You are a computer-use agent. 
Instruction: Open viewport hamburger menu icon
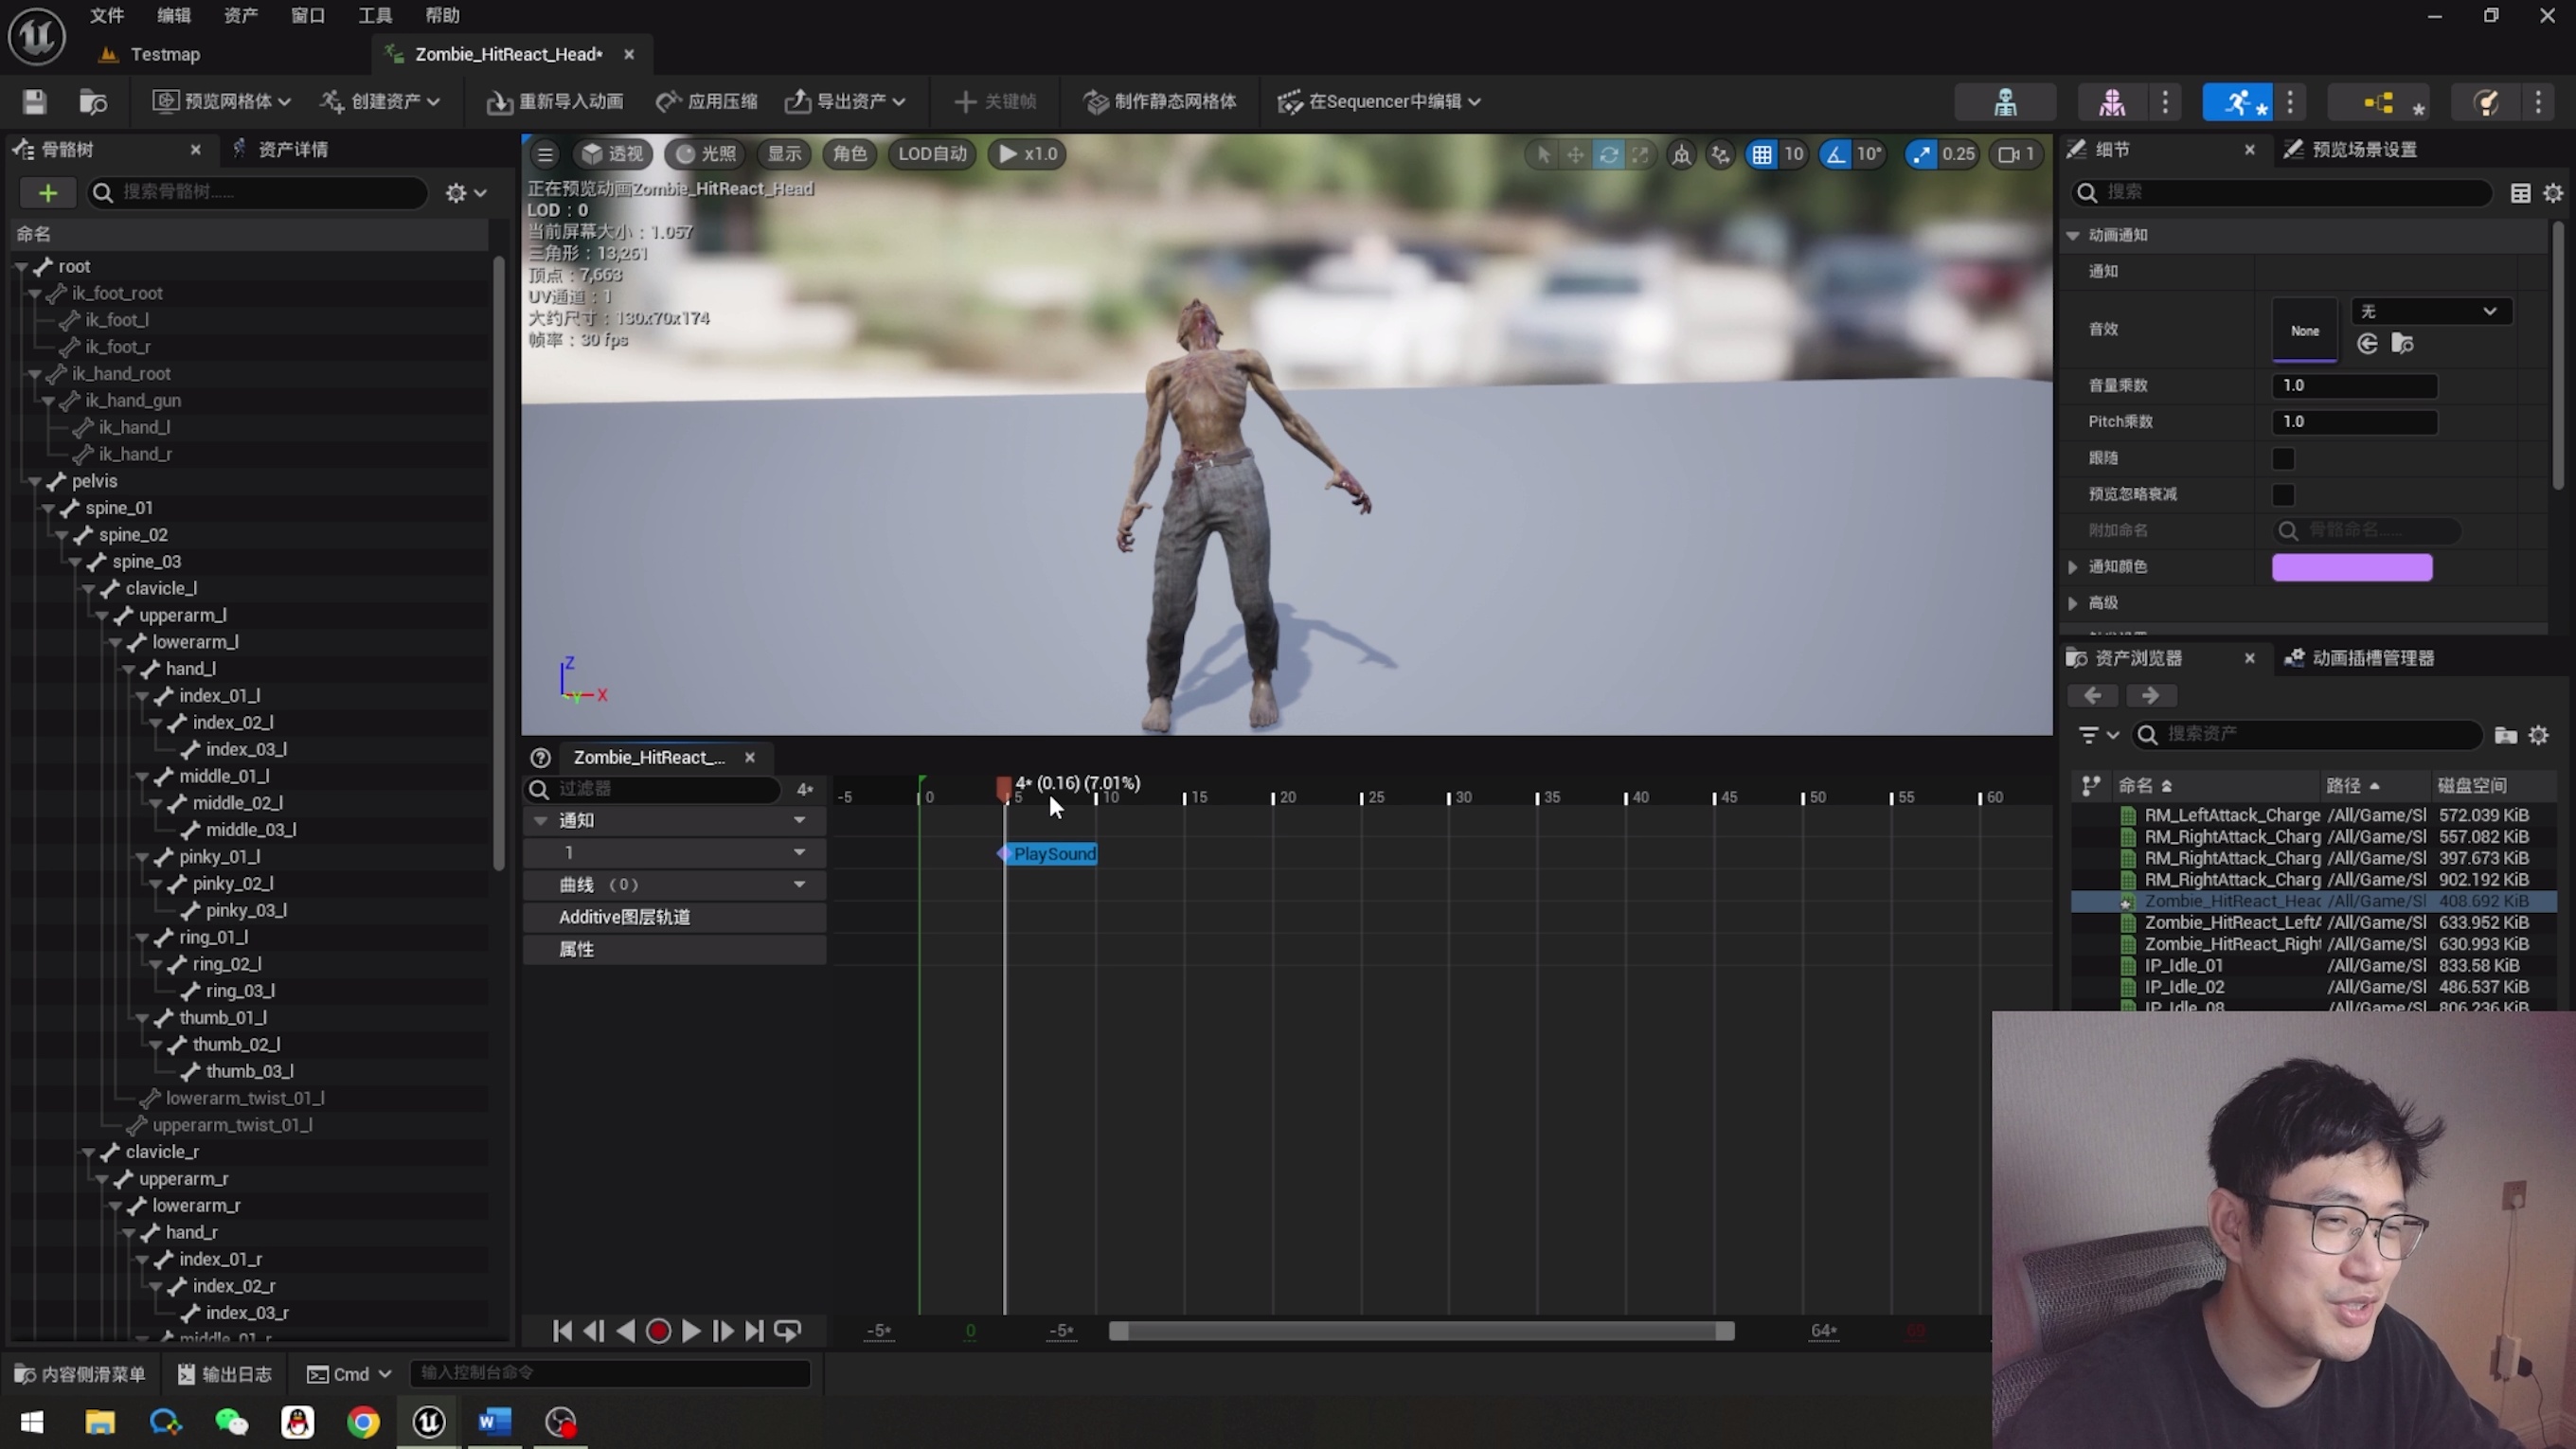coord(545,154)
